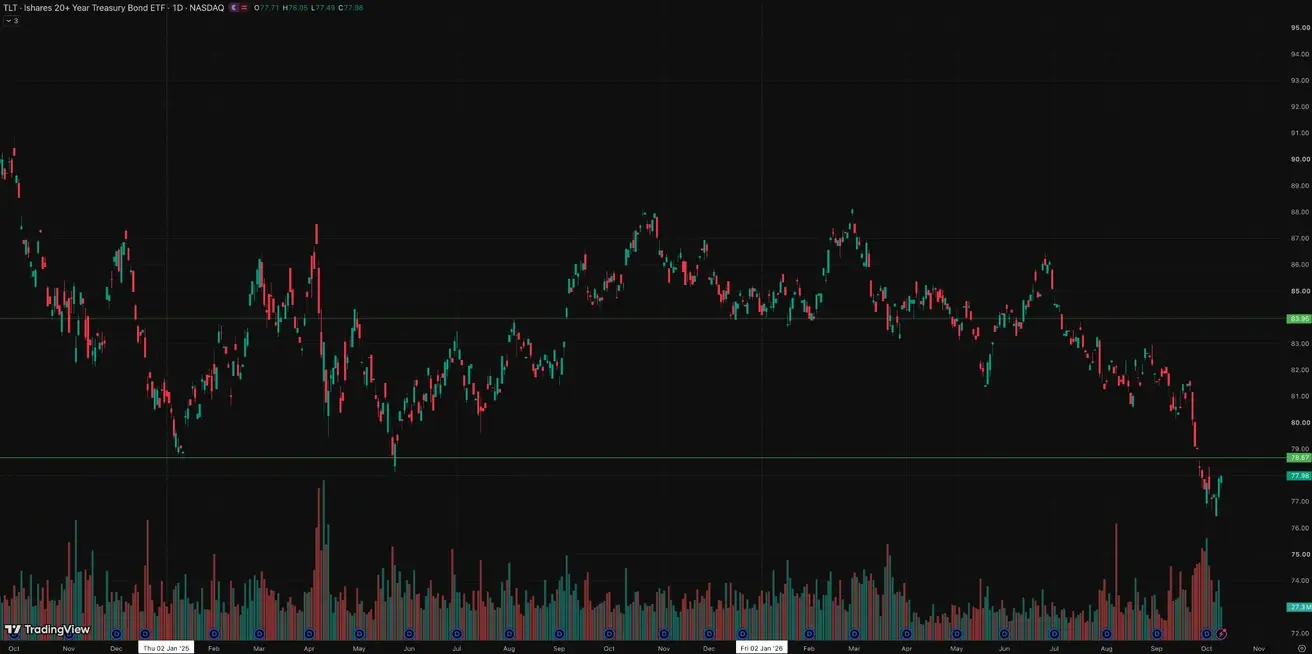Click the open price value O77.71
The height and width of the screenshot is (654, 1312).
[x=267, y=7]
